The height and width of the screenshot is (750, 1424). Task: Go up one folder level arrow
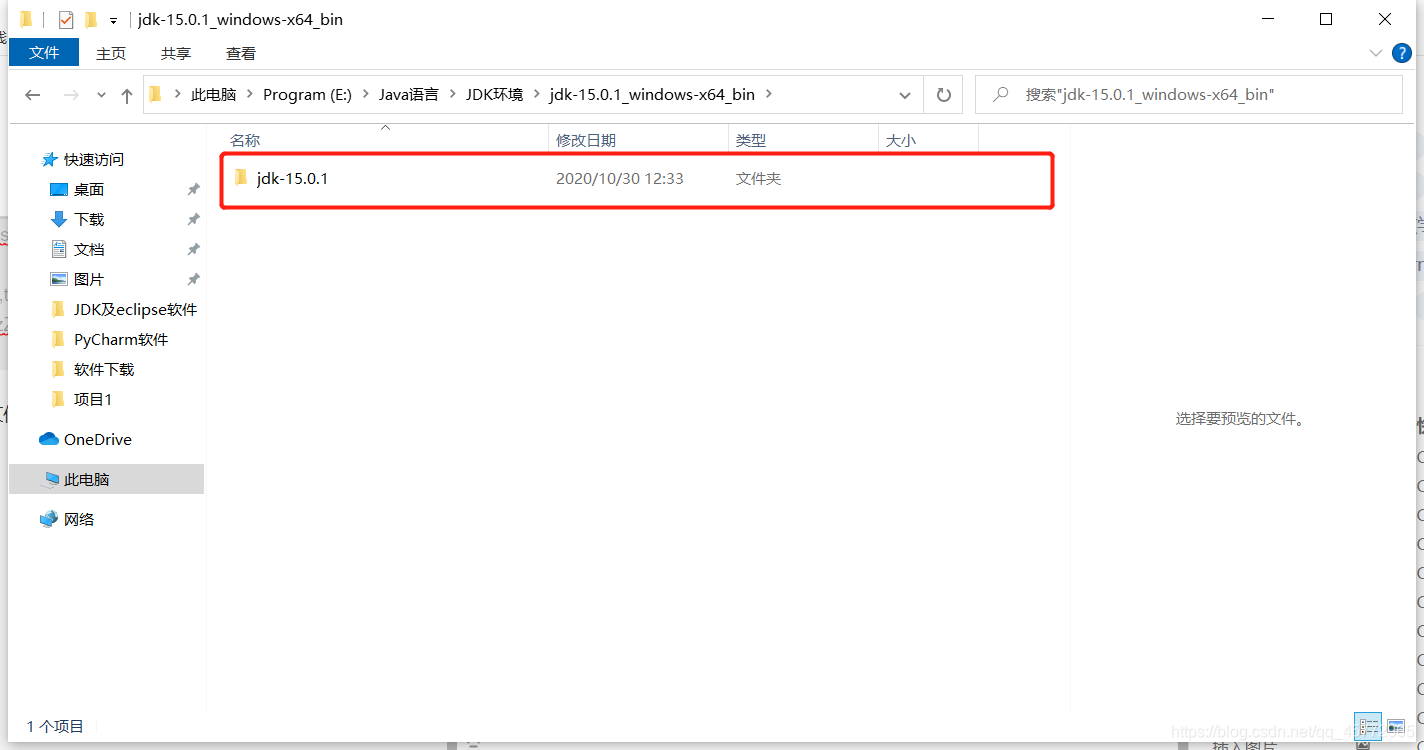coord(127,95)
